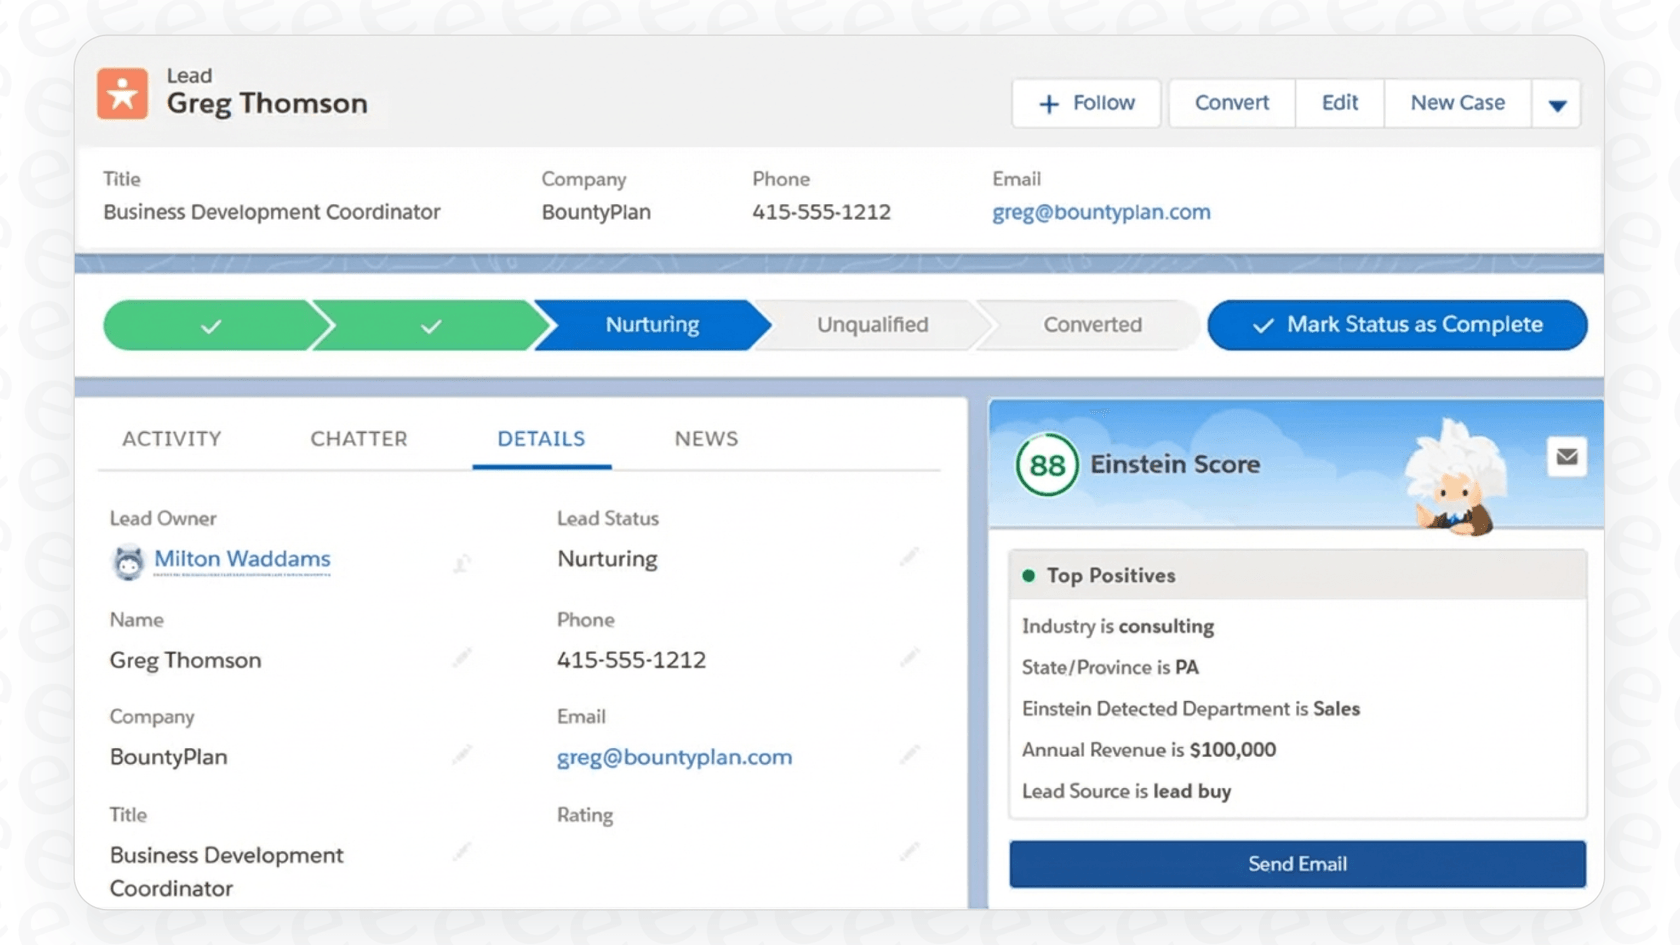
Task: Click the edit pencil next to the Rating field
Action: click(908, 851)
